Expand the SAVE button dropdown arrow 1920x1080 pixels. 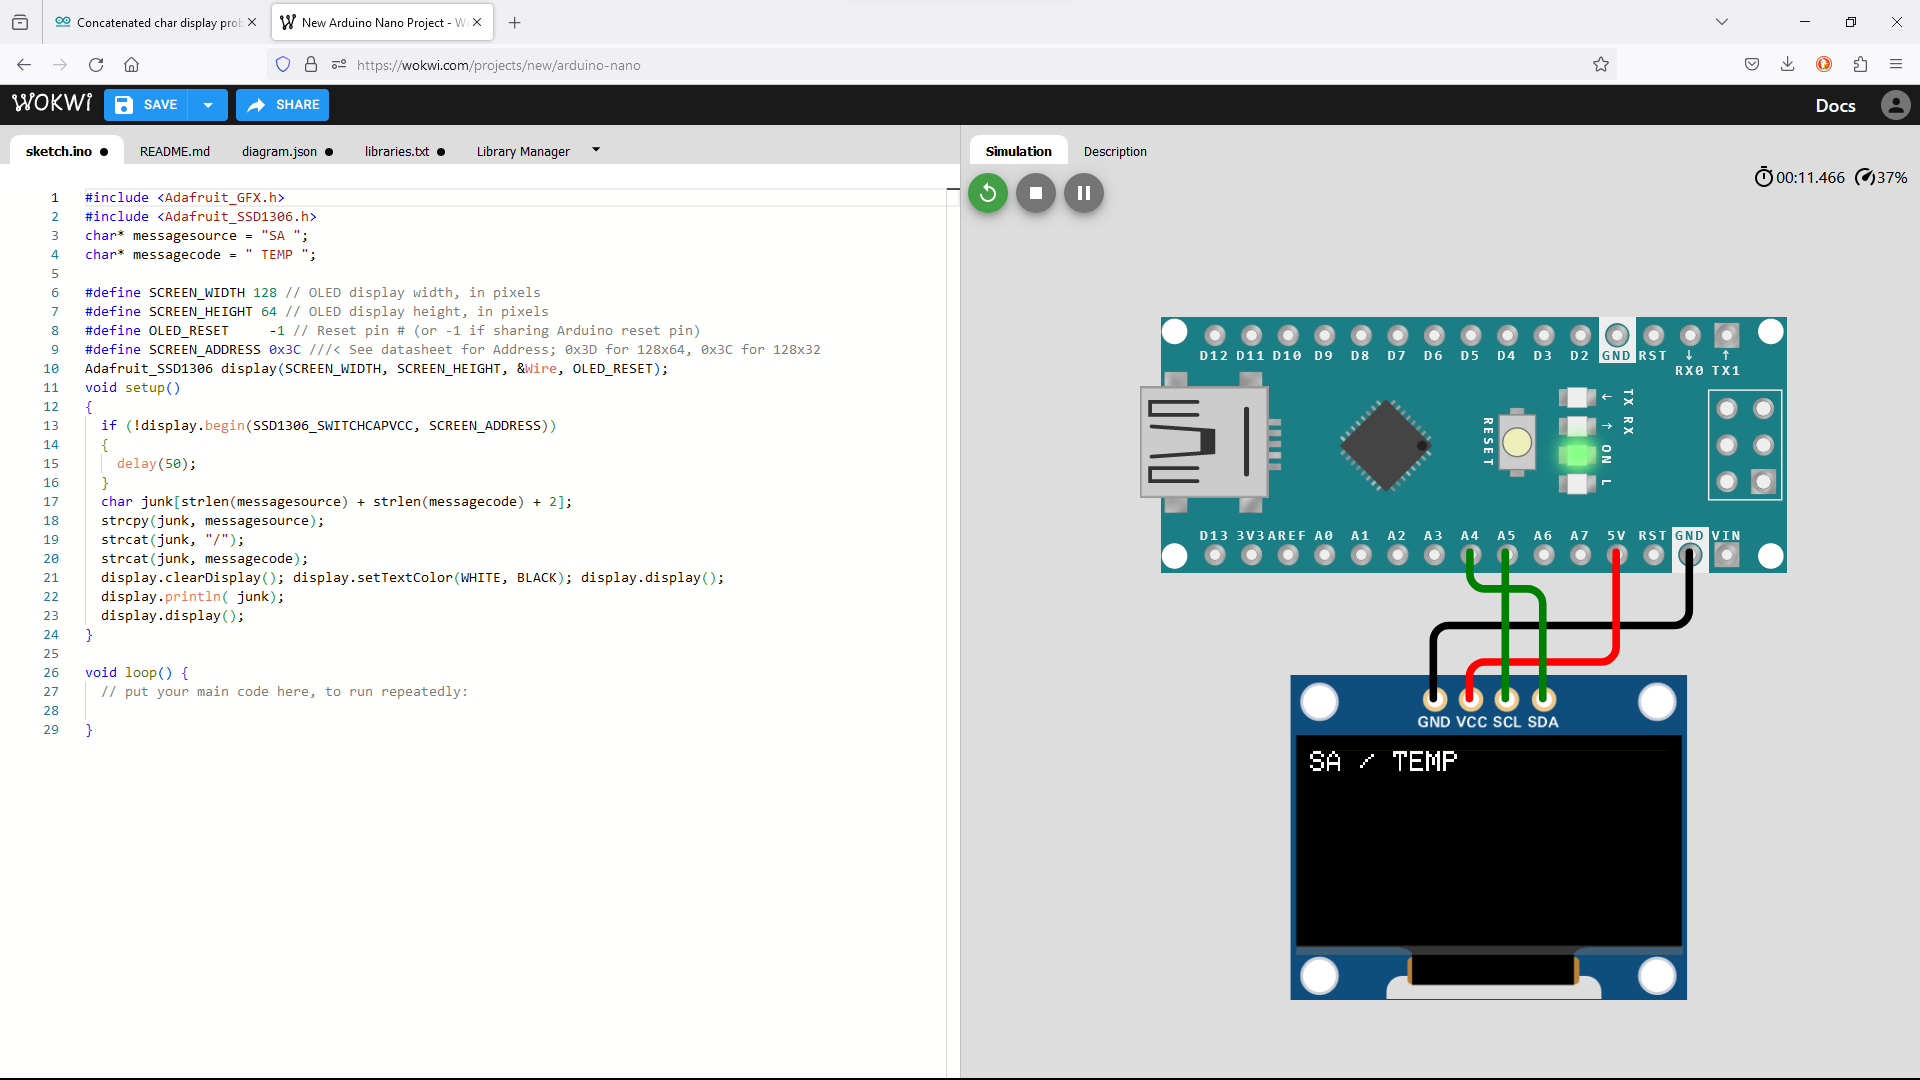[208, 105]
